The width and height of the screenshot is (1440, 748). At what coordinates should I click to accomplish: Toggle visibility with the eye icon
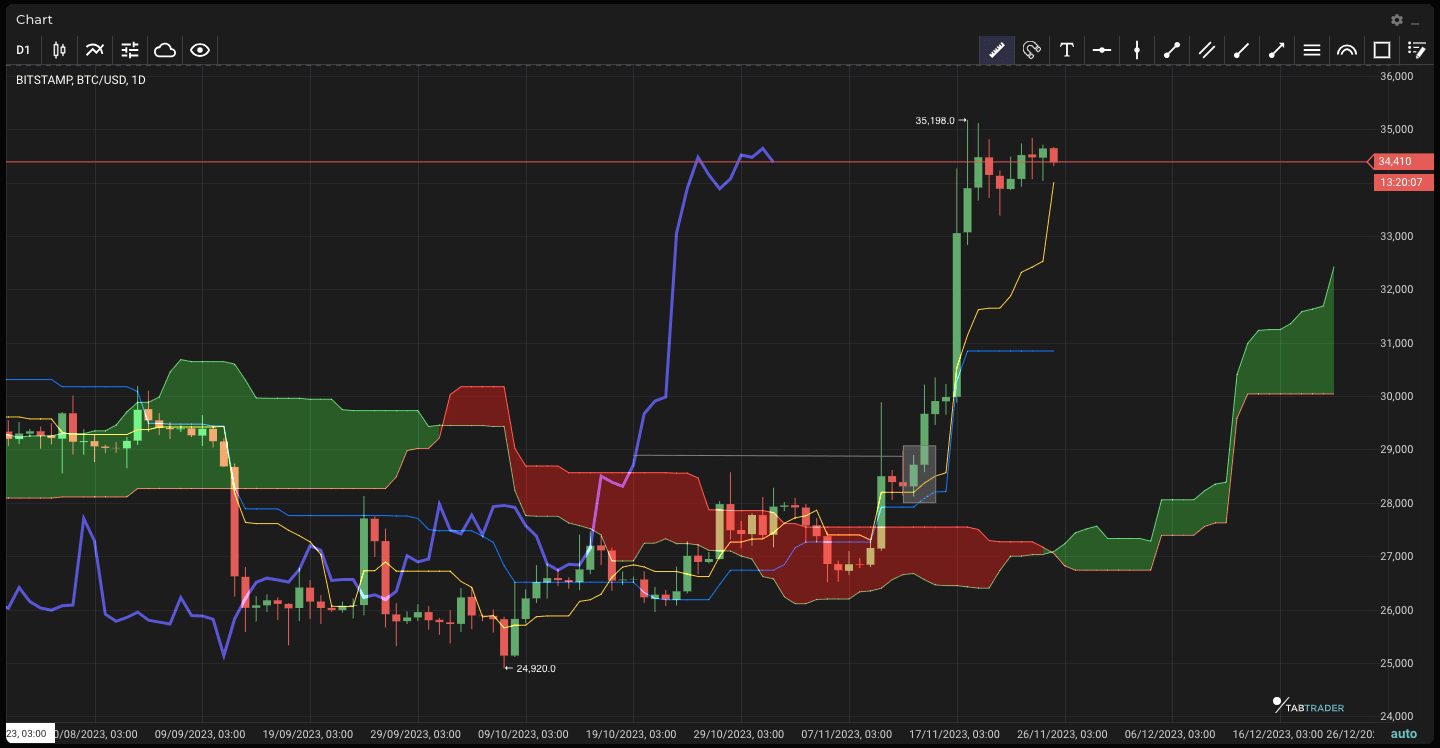pos(200,50)
